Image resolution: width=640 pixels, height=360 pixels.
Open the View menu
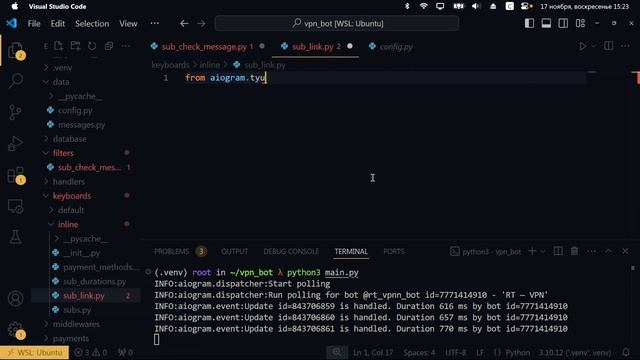point(128,24)
